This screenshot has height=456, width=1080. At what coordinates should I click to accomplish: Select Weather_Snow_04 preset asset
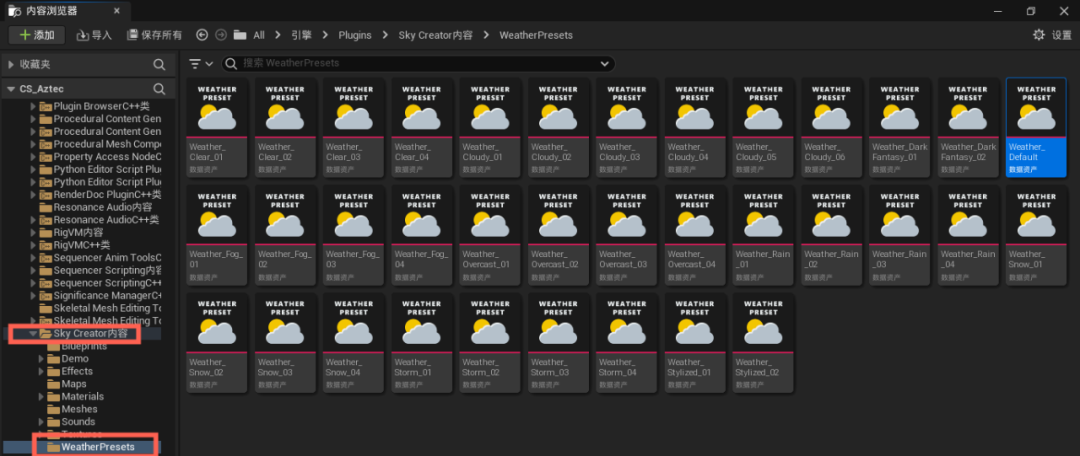[354, 342]
